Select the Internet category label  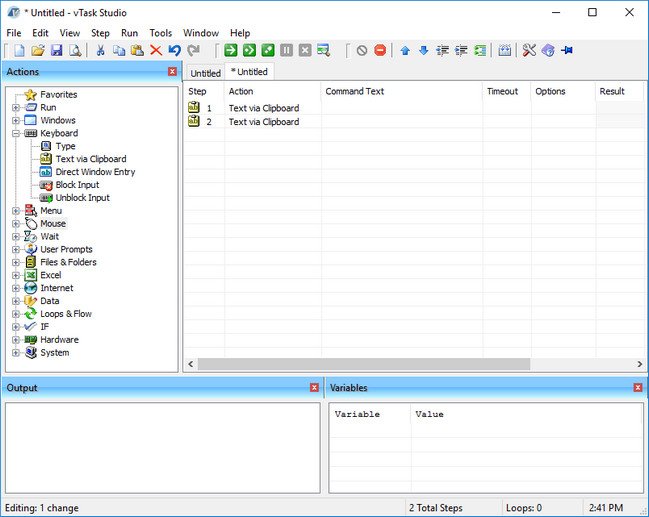tap(57, 288)
